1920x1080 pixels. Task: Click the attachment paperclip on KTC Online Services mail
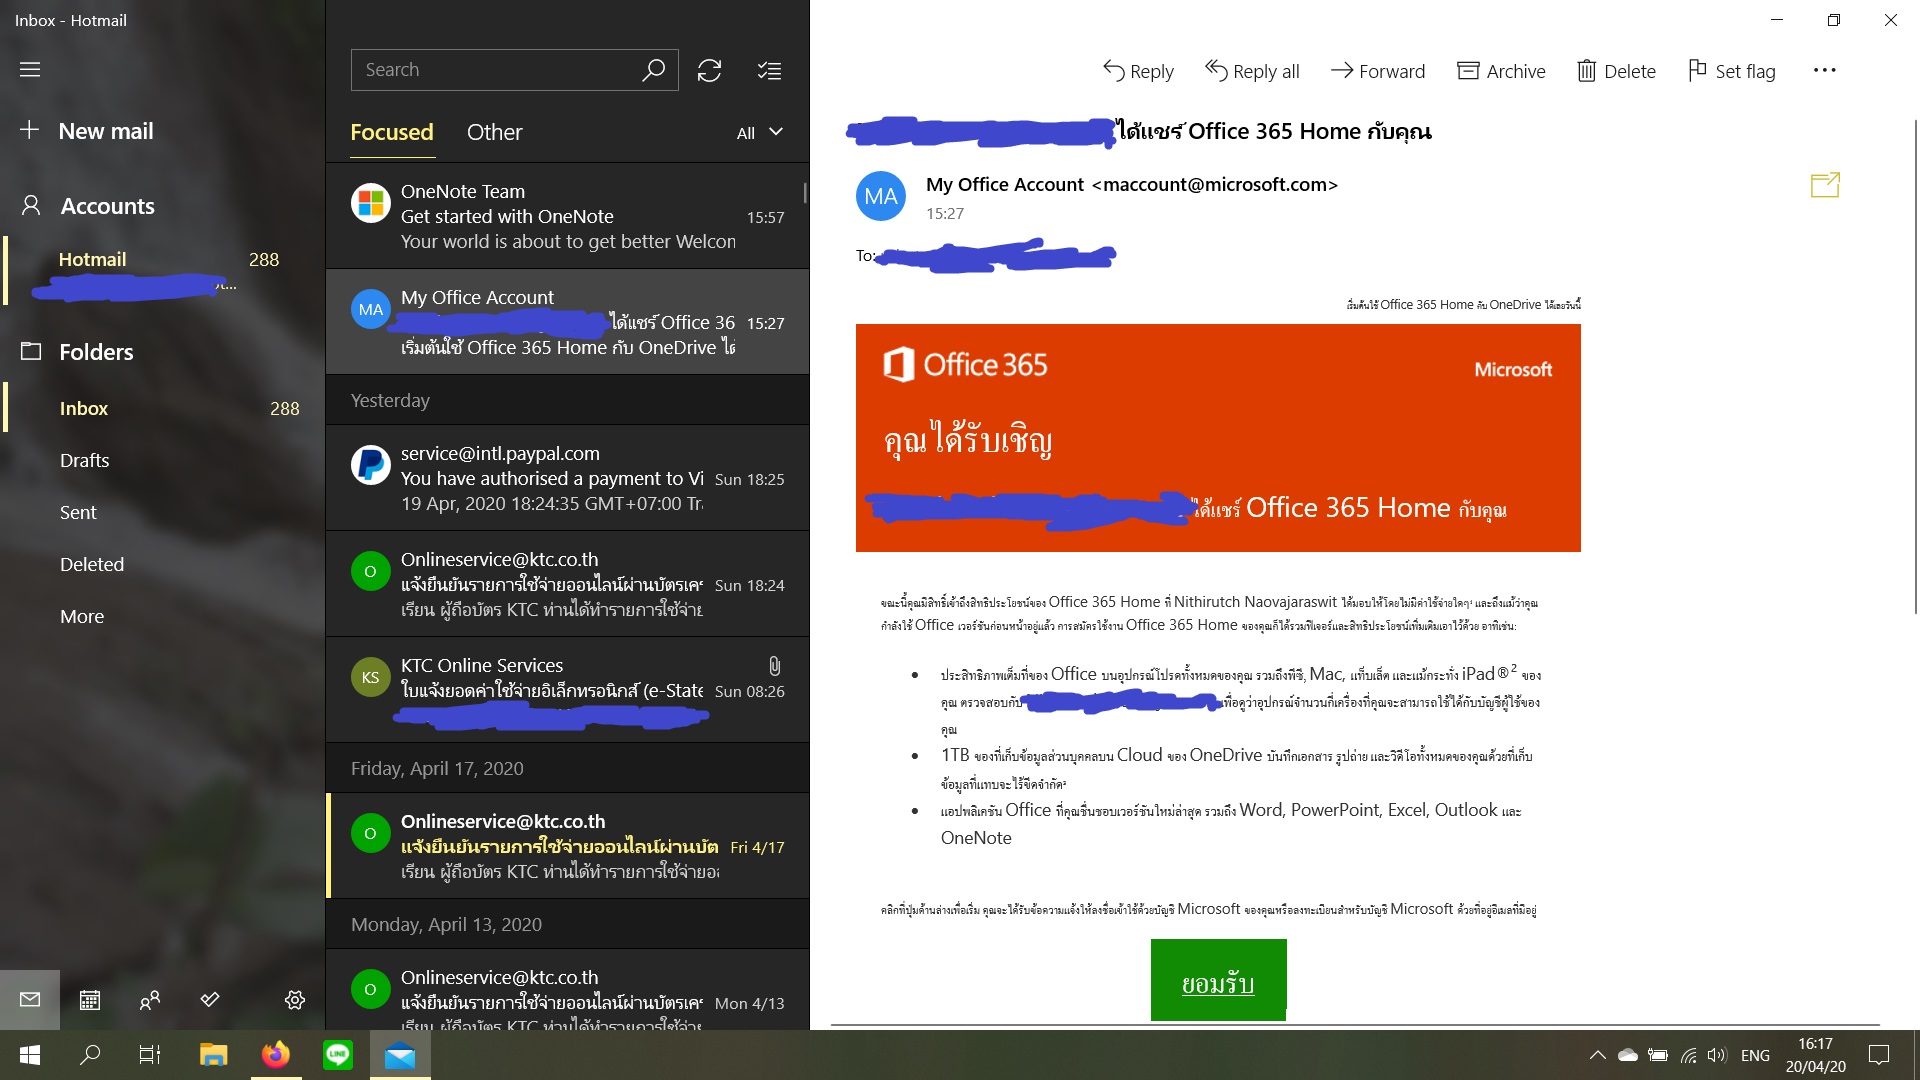click(774, 665)
